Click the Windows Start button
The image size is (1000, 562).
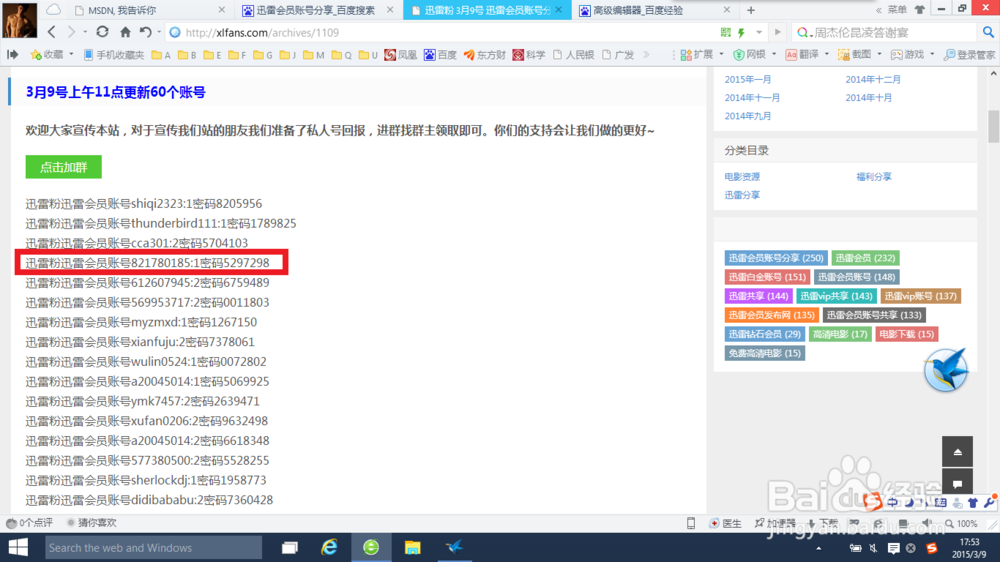18,547
